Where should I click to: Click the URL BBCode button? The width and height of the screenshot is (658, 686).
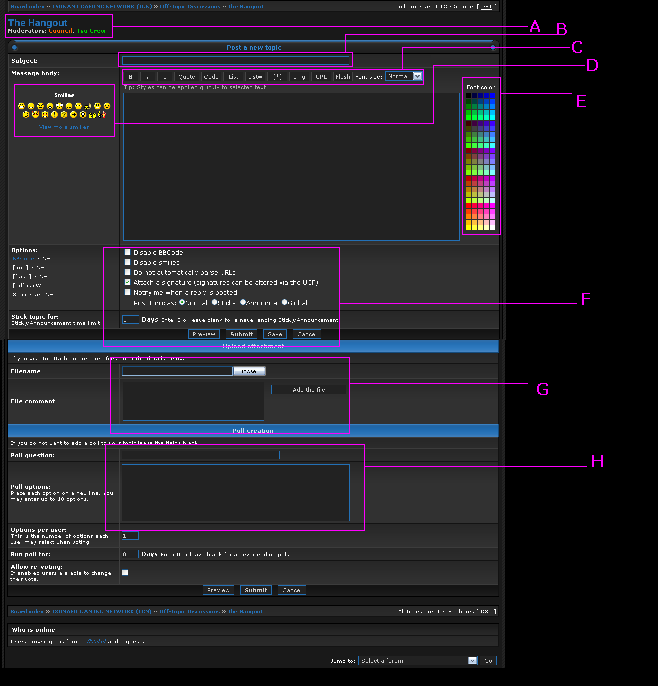tap(321, 76)
